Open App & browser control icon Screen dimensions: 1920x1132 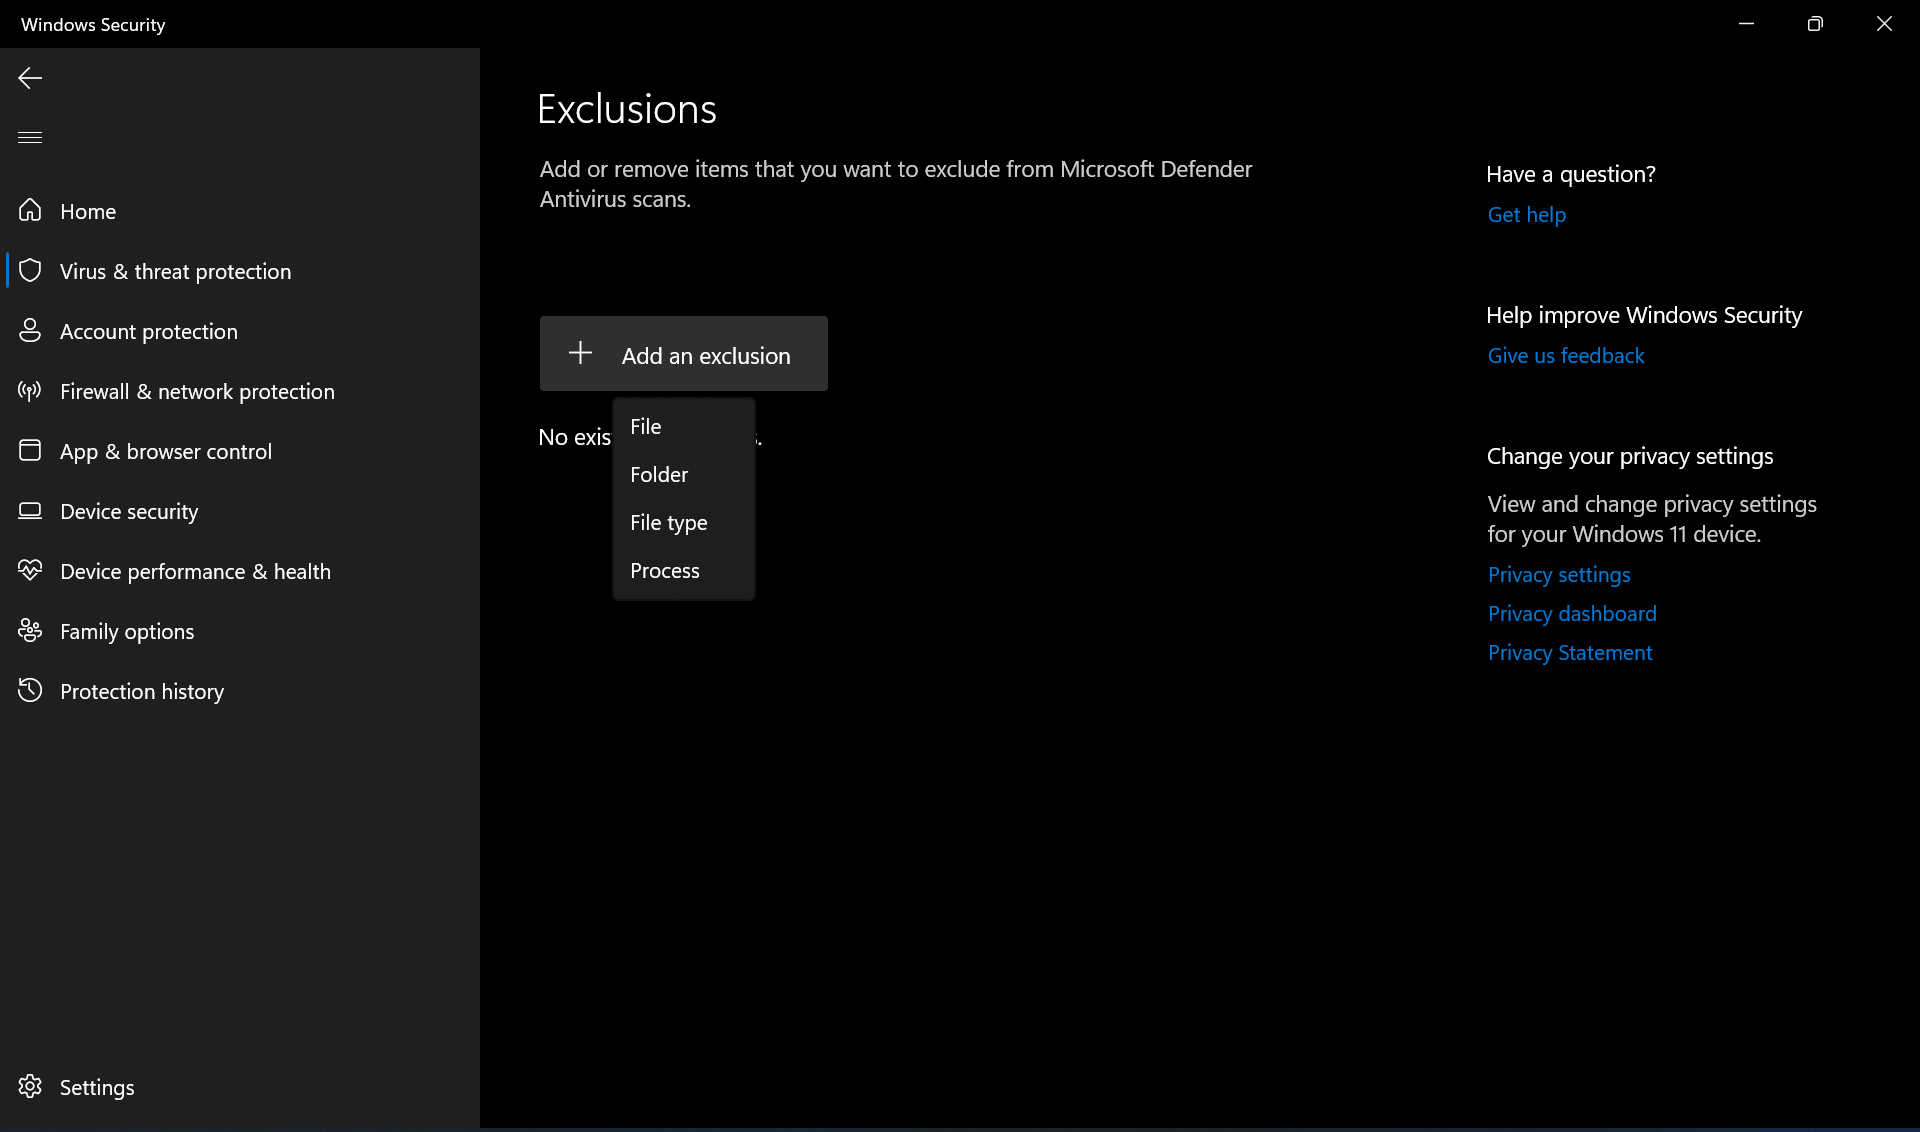[x=30, y=451]
